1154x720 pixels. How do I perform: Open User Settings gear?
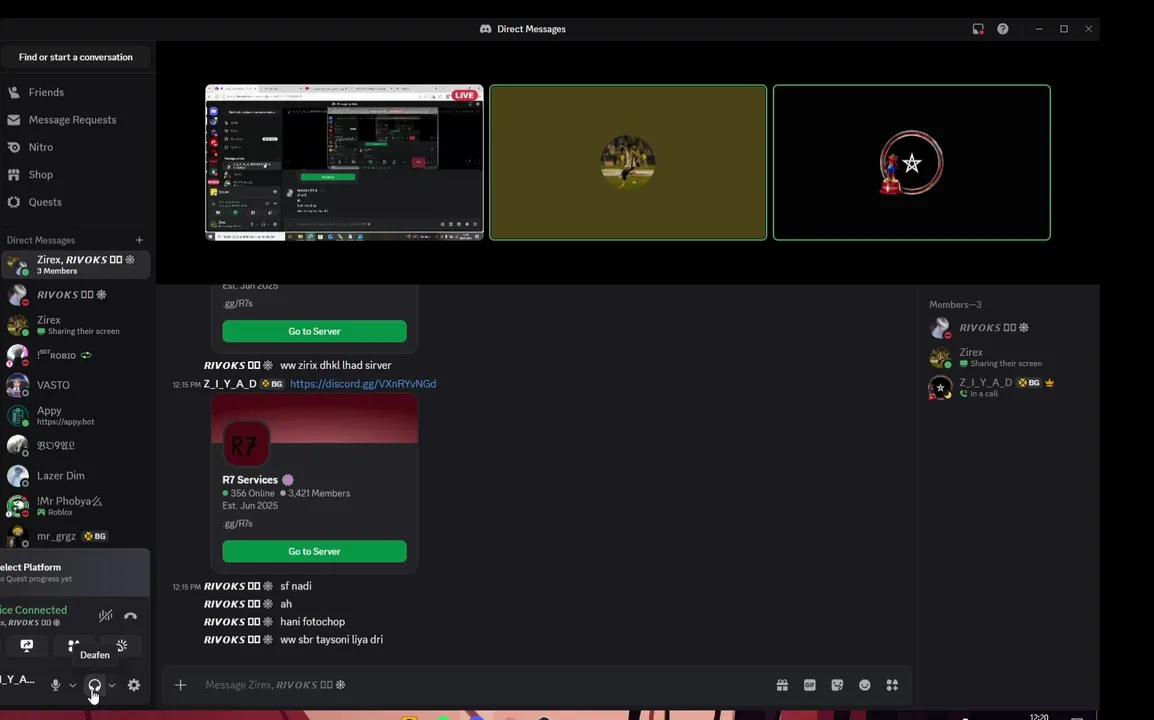tap(134, 685)
